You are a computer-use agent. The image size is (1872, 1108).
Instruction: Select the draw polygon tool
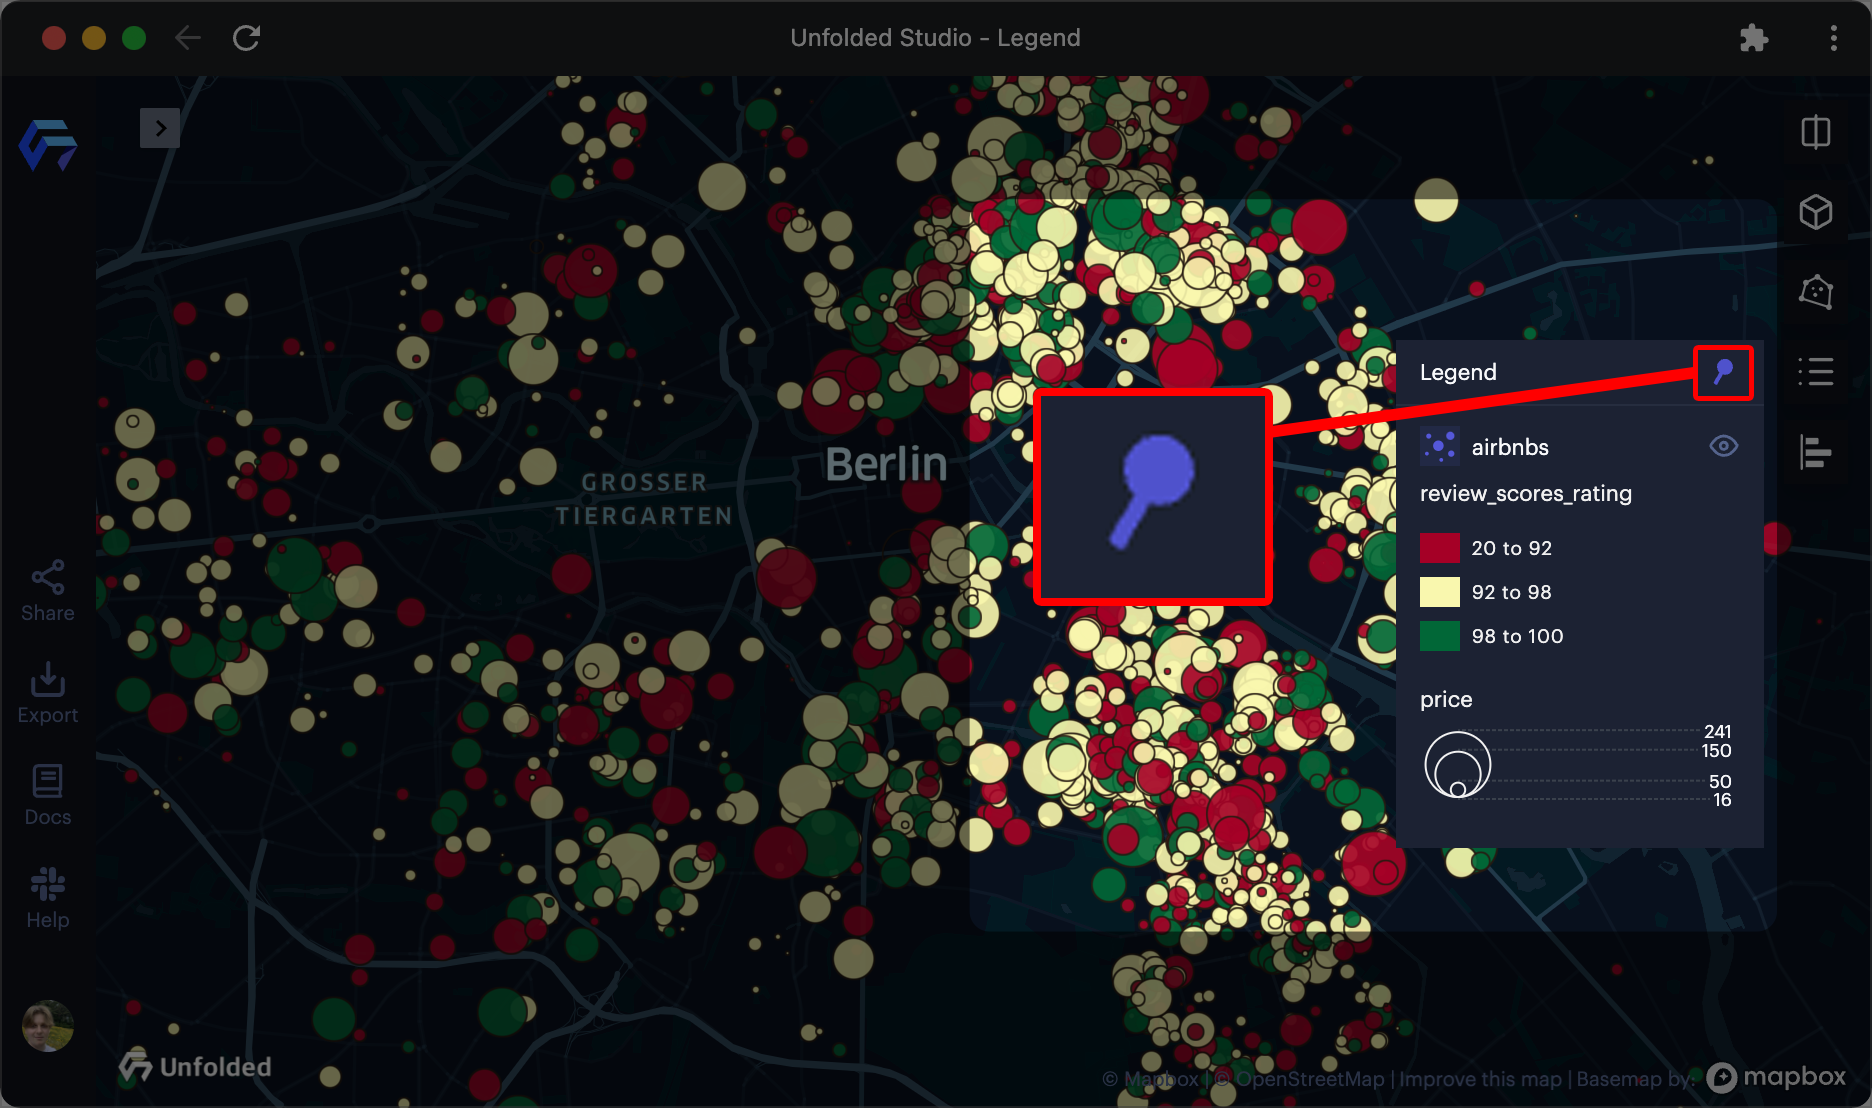1816,292
